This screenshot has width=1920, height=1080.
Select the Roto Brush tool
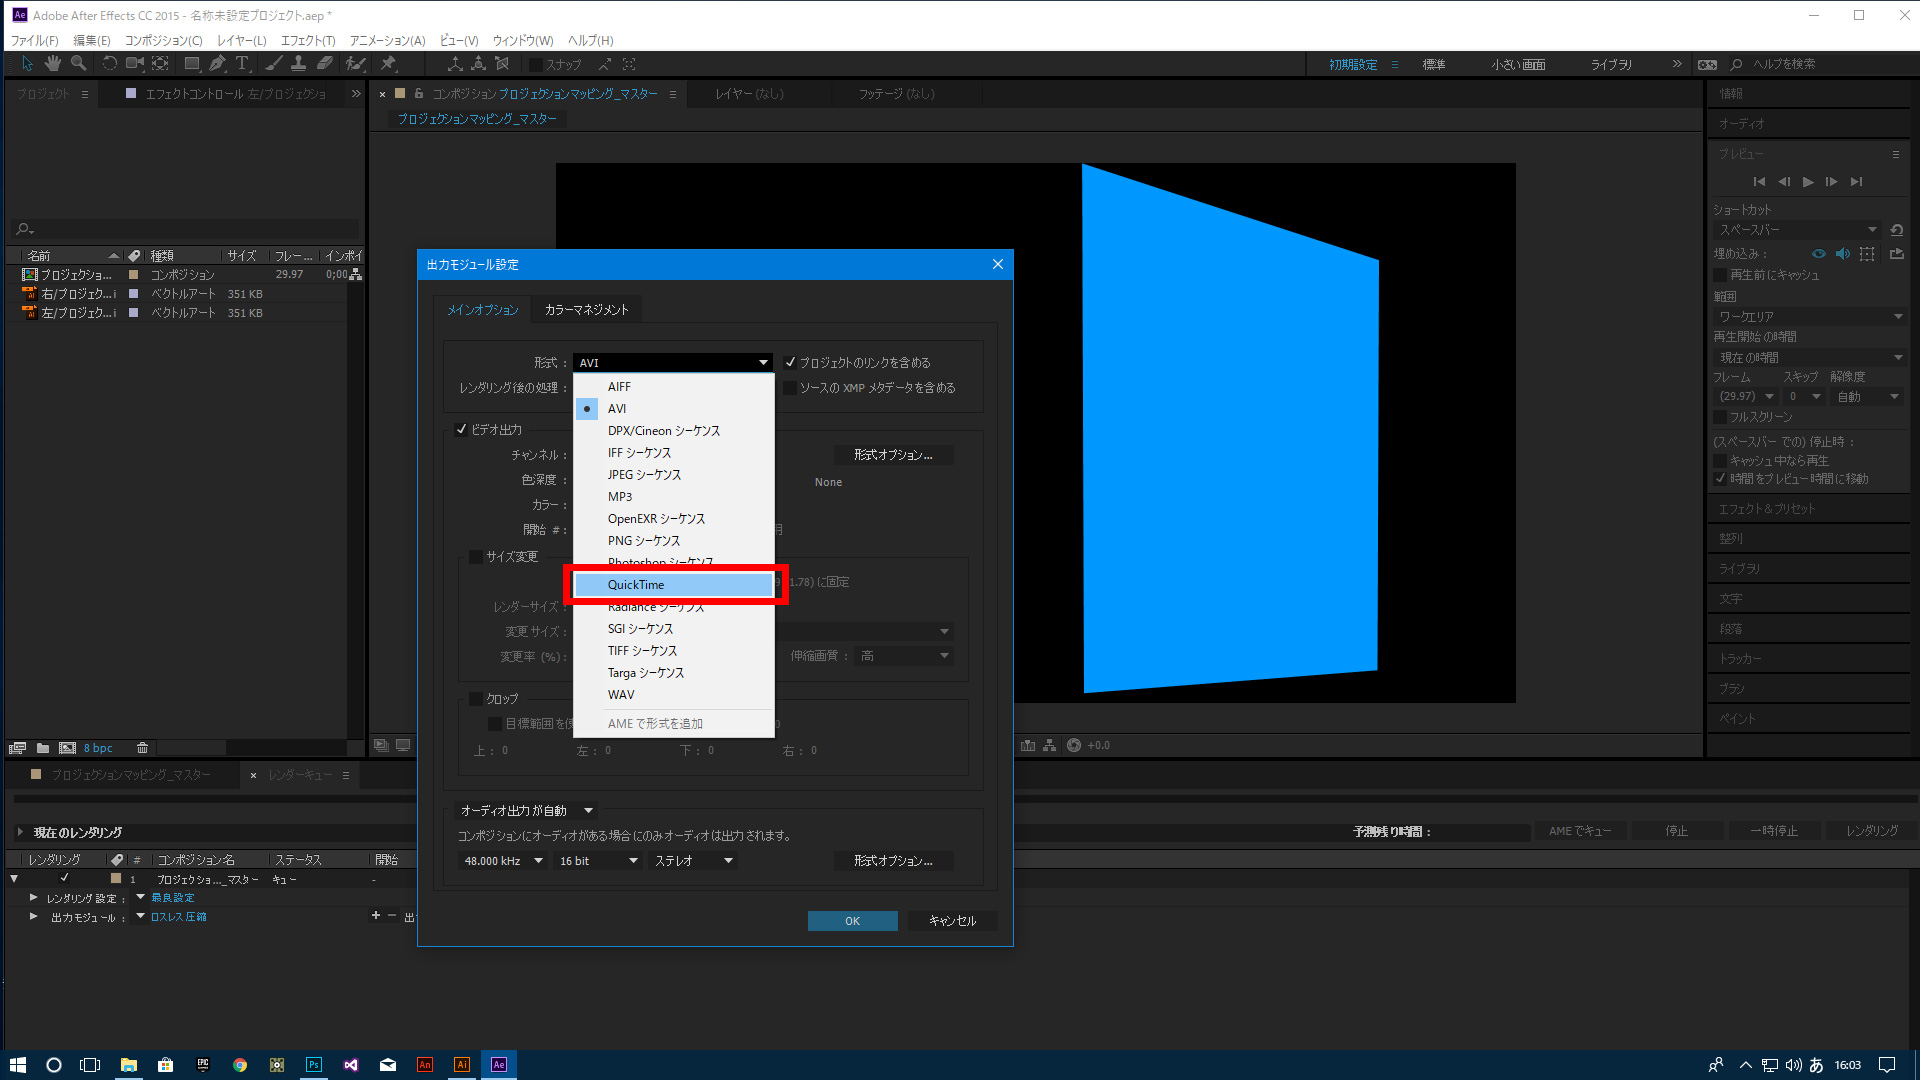click(x=355, y=64)
